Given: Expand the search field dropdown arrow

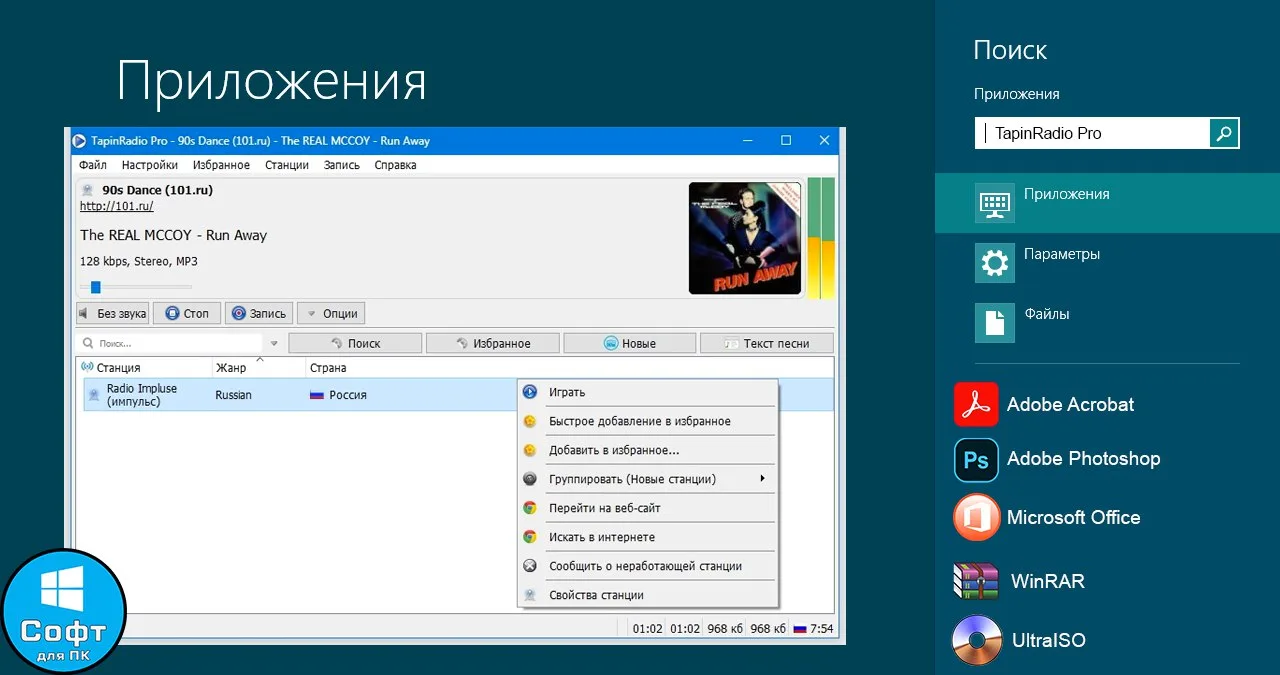Looking at the screenshot, I should (275, 343).
